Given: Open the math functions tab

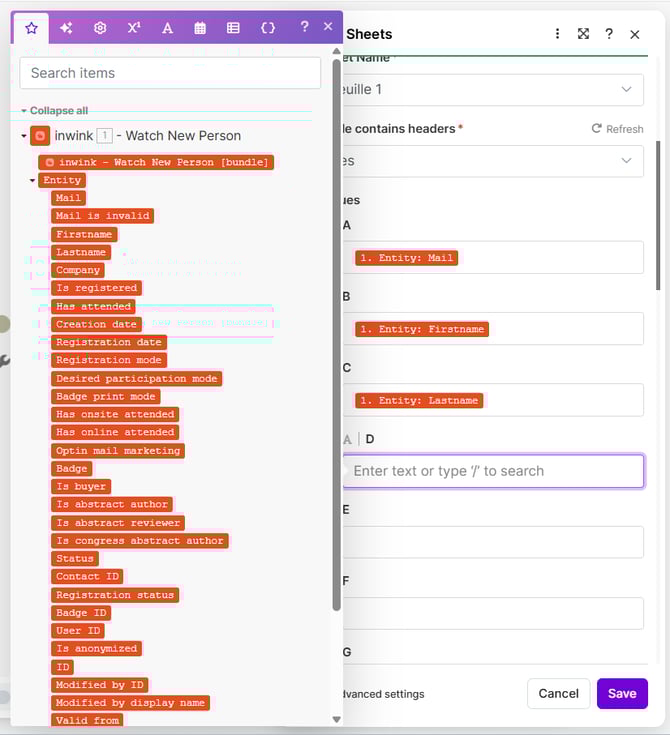Looking at the screenshot, I should click(x=133, y=28).
